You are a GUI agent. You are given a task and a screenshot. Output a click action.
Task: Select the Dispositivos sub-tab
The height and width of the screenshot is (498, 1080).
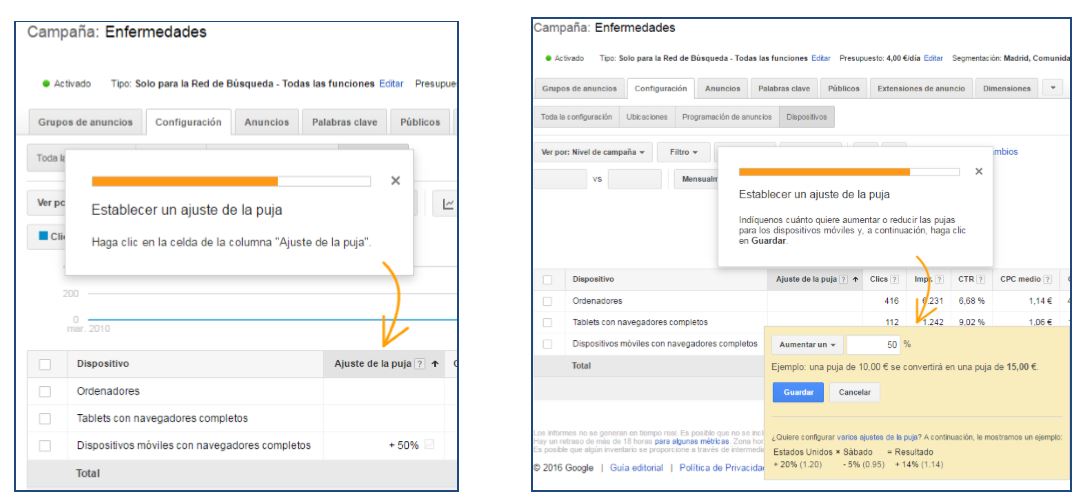[x=807, y=117]
